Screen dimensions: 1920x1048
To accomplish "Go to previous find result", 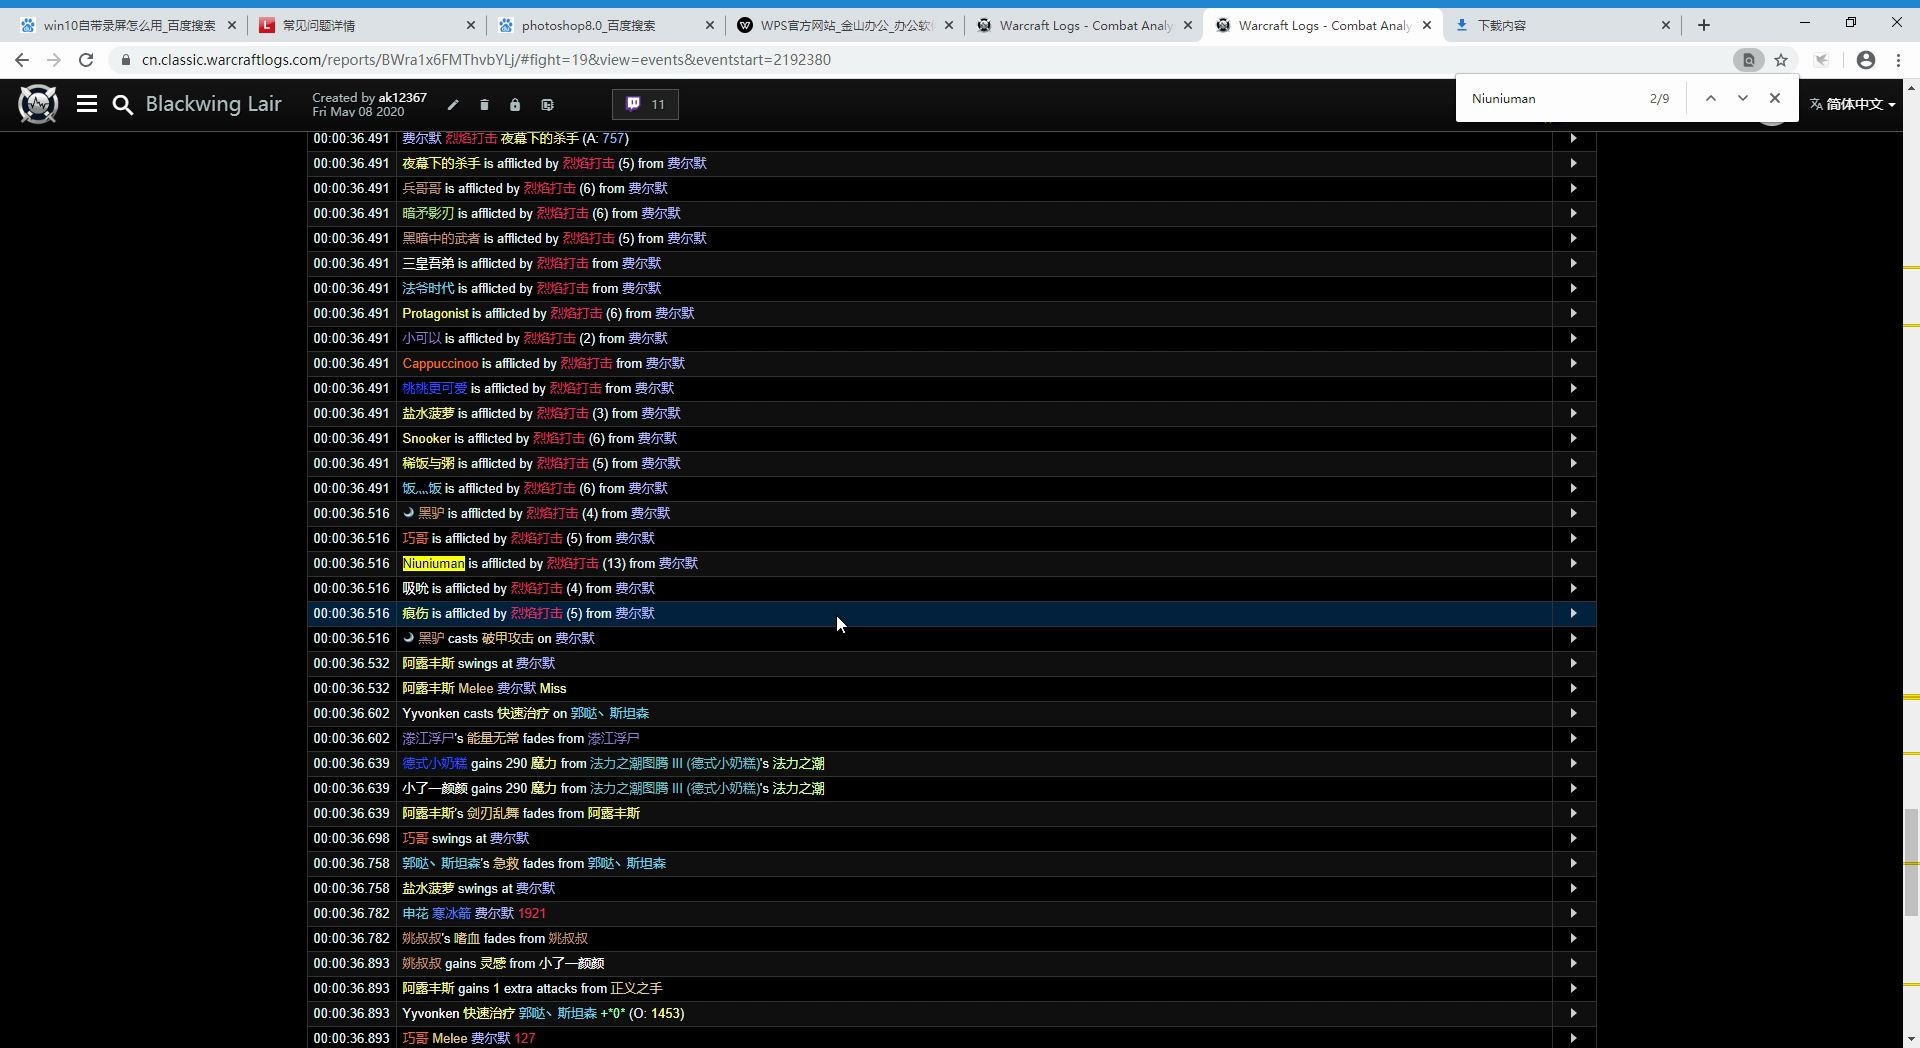I will pos(1711,98).
